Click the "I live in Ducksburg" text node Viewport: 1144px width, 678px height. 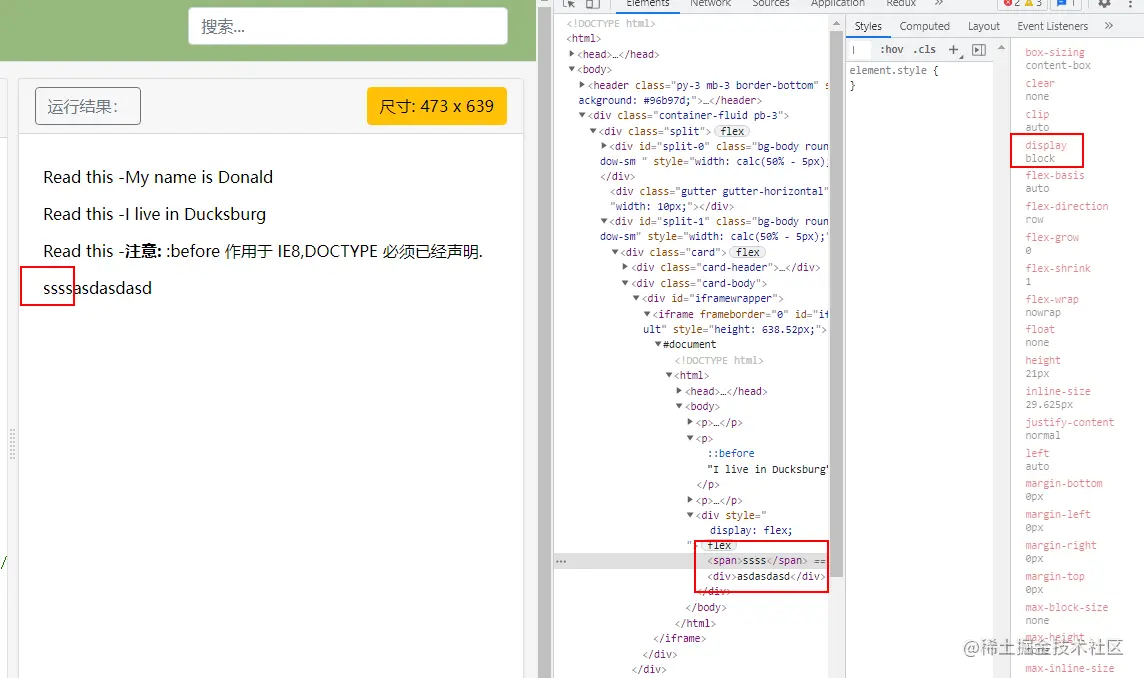(x=768, y=469)
